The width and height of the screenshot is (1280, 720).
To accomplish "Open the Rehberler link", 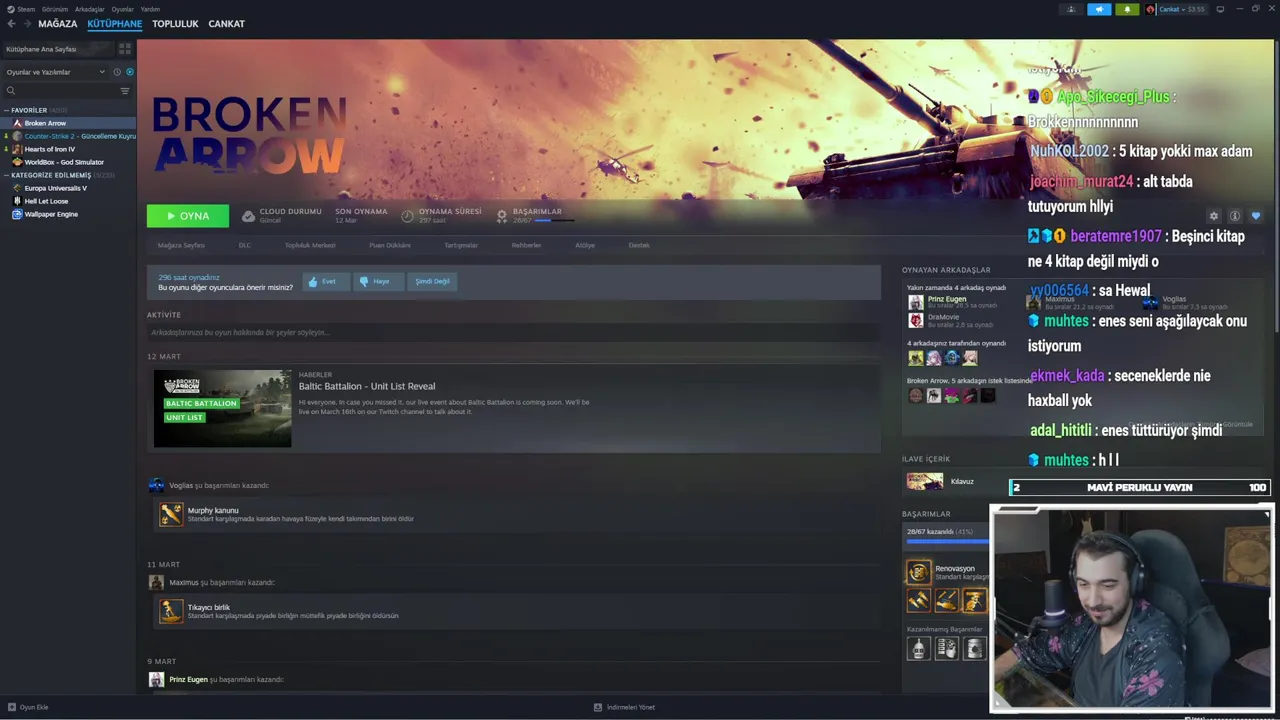I will click(x=526, y=245).
